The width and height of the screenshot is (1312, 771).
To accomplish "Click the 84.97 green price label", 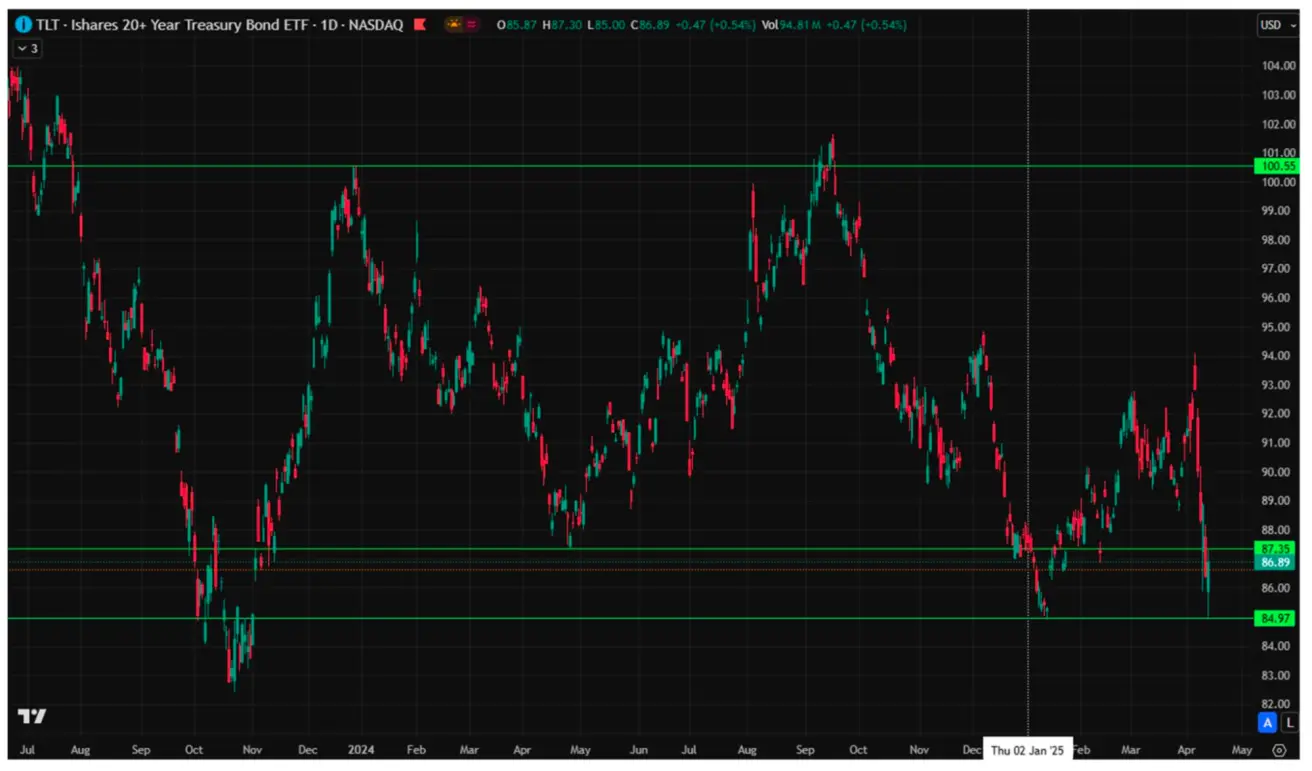I will (x=1274, y=619).
